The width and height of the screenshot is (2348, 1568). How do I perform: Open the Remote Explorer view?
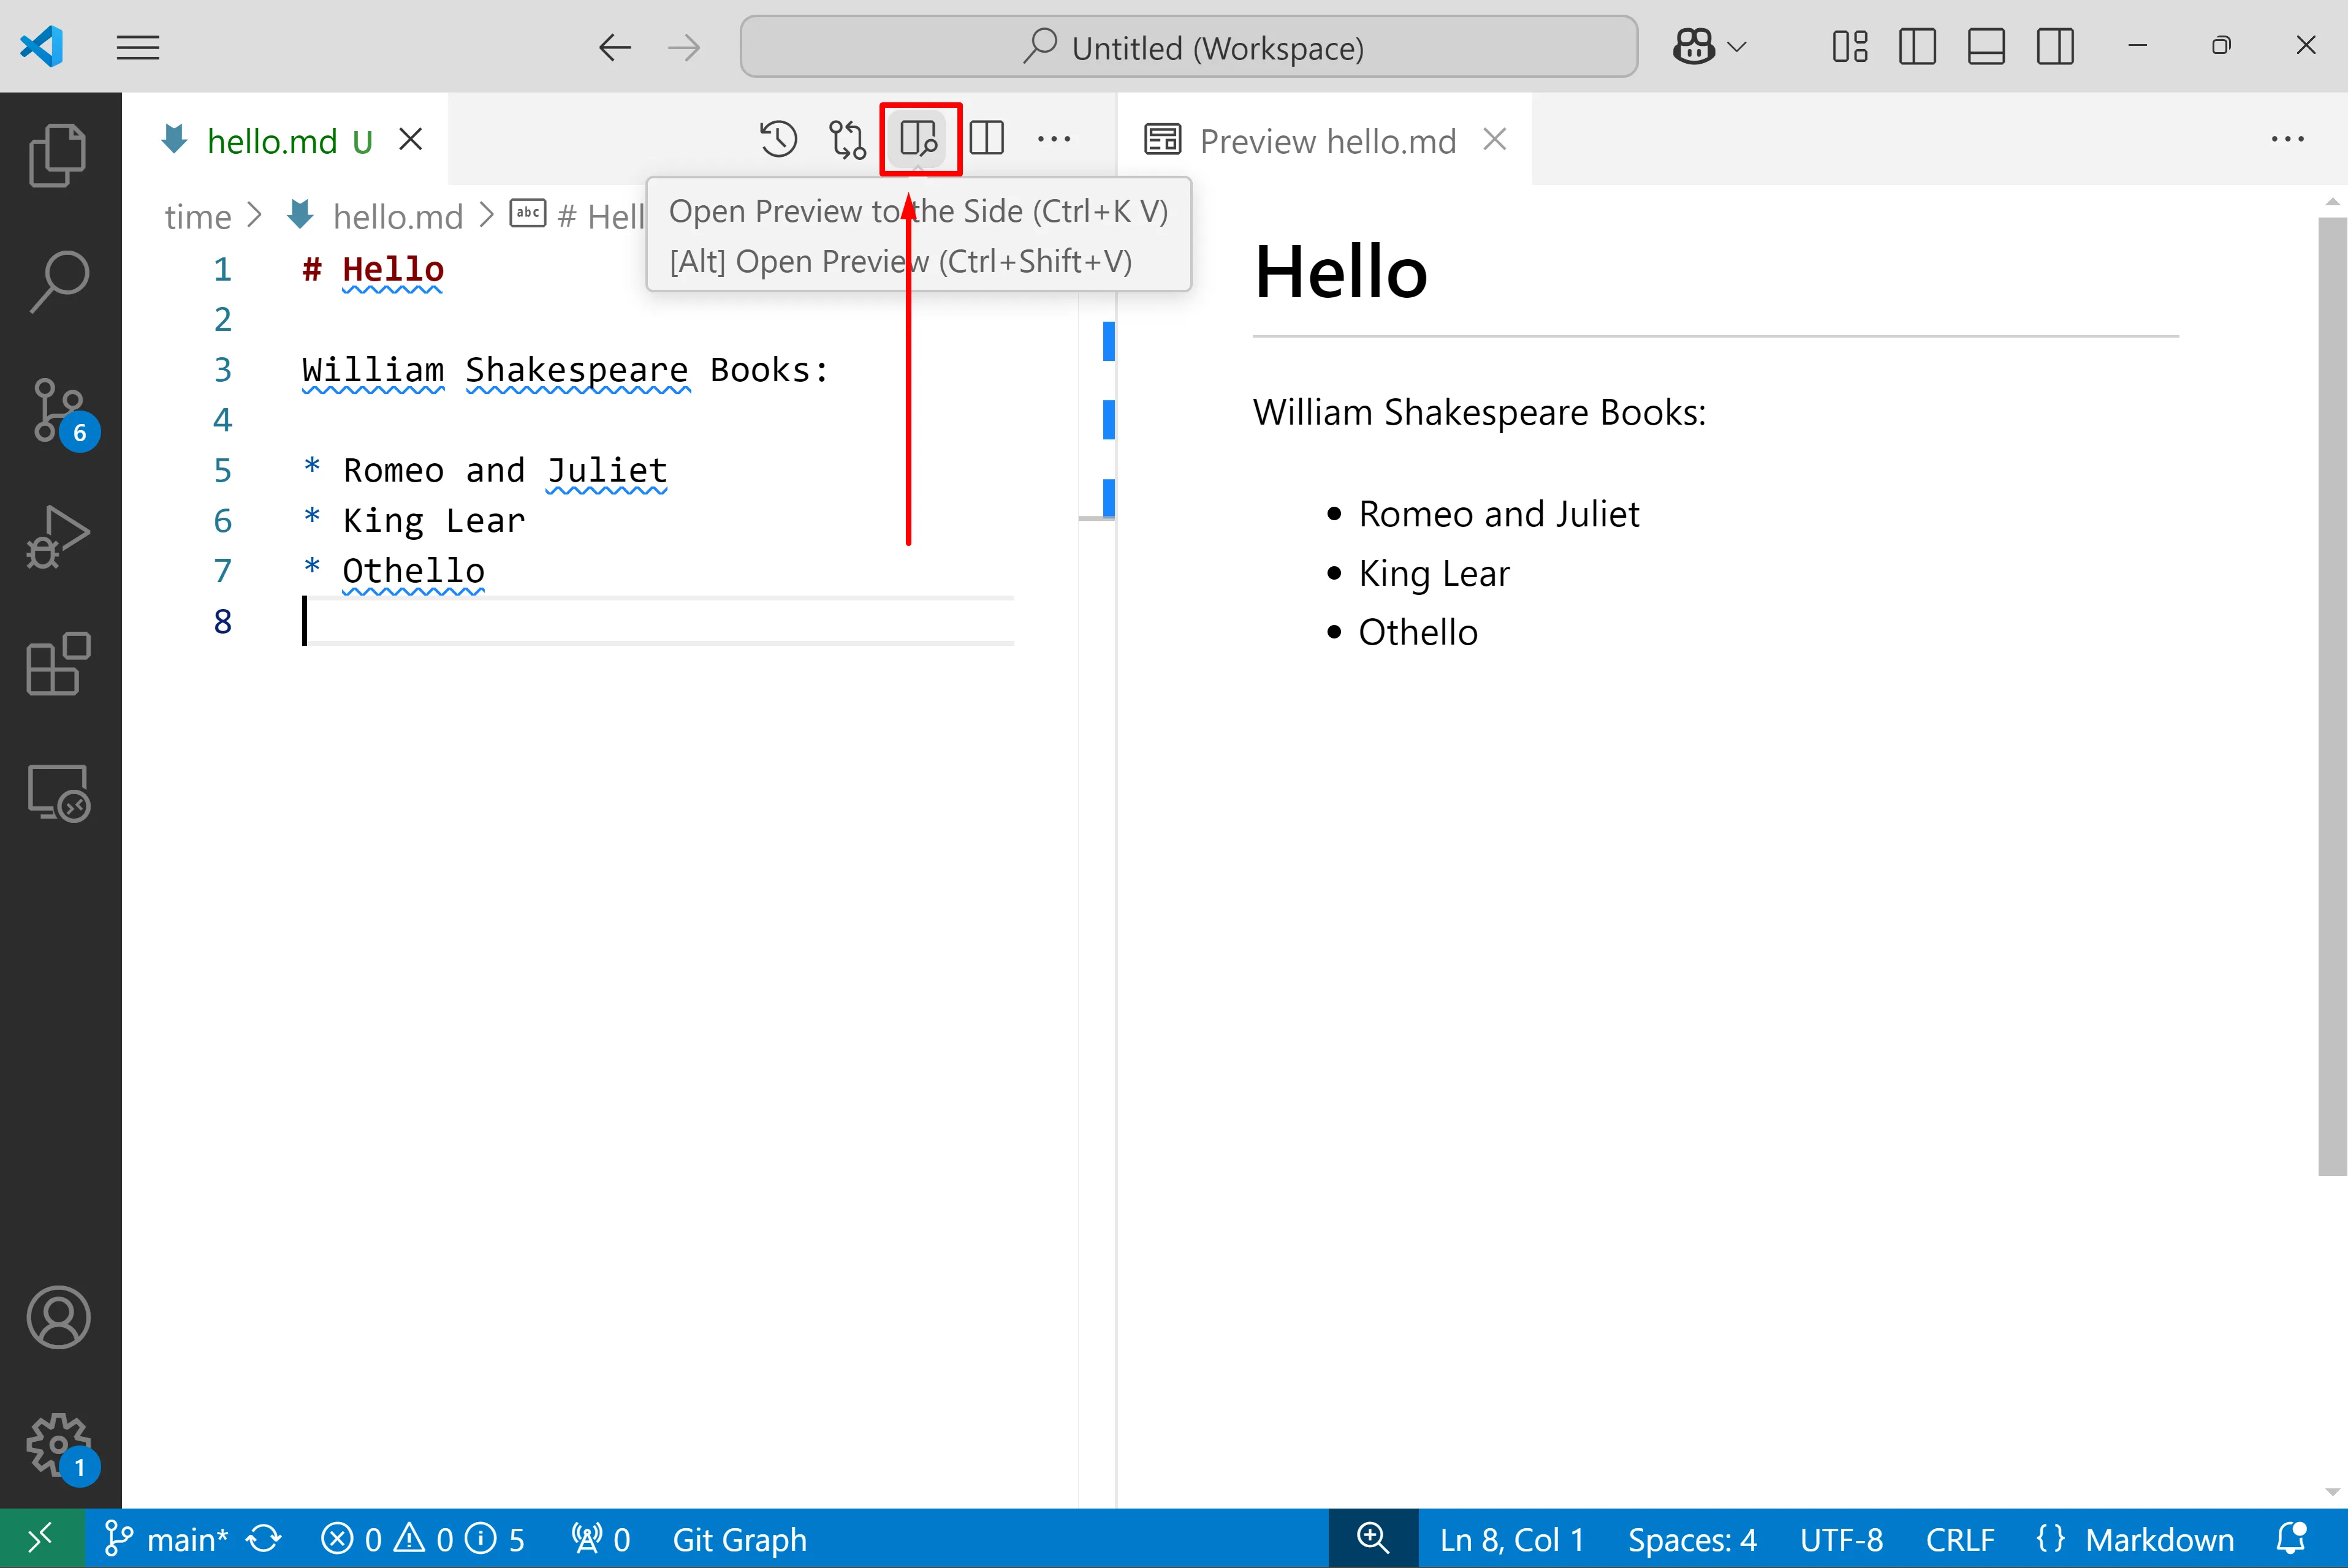click(x=58, y=792)
